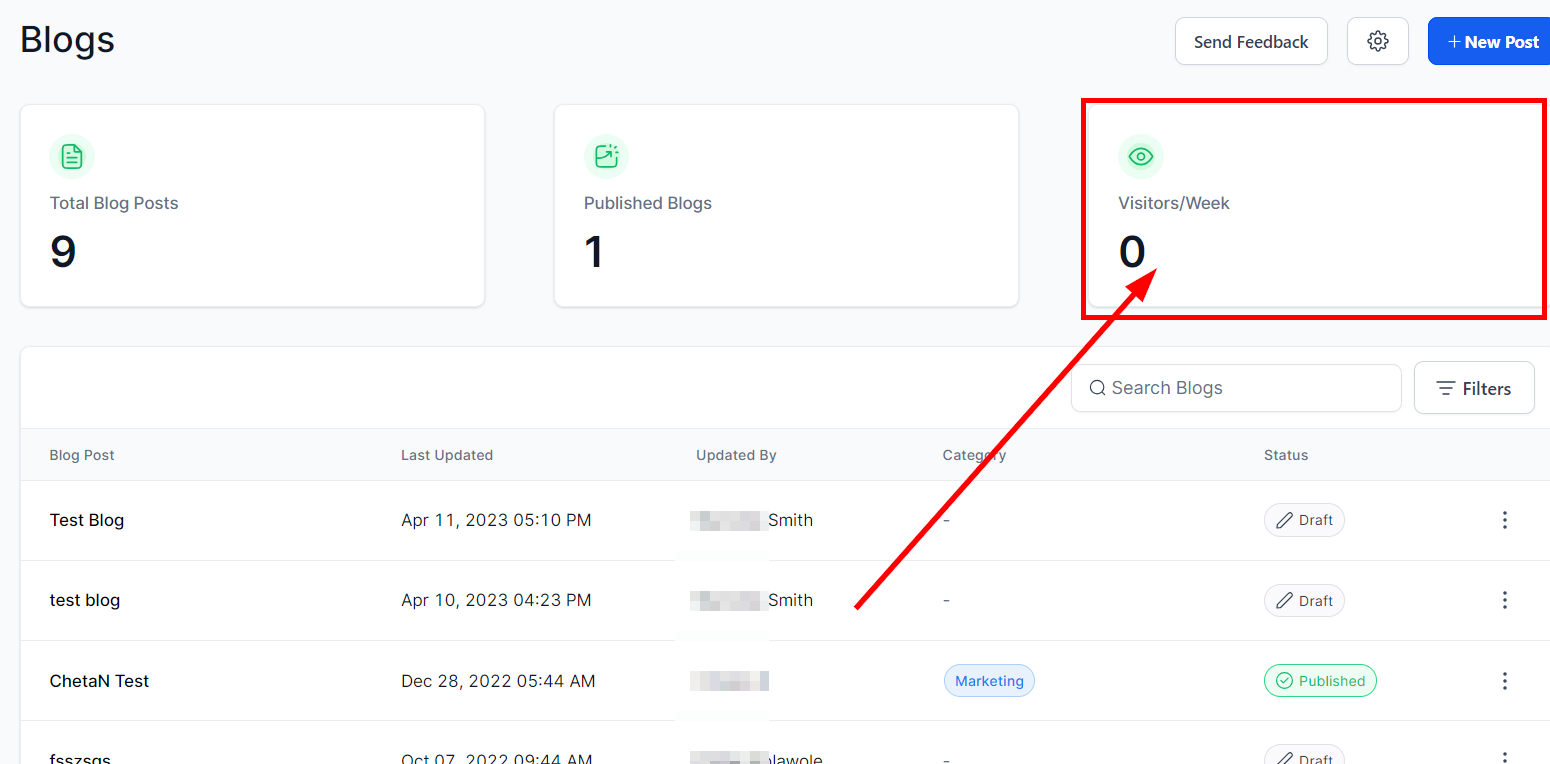
Task: Open the Filters dropdown
Action: pyautogui.click(x=1473, y=388)
